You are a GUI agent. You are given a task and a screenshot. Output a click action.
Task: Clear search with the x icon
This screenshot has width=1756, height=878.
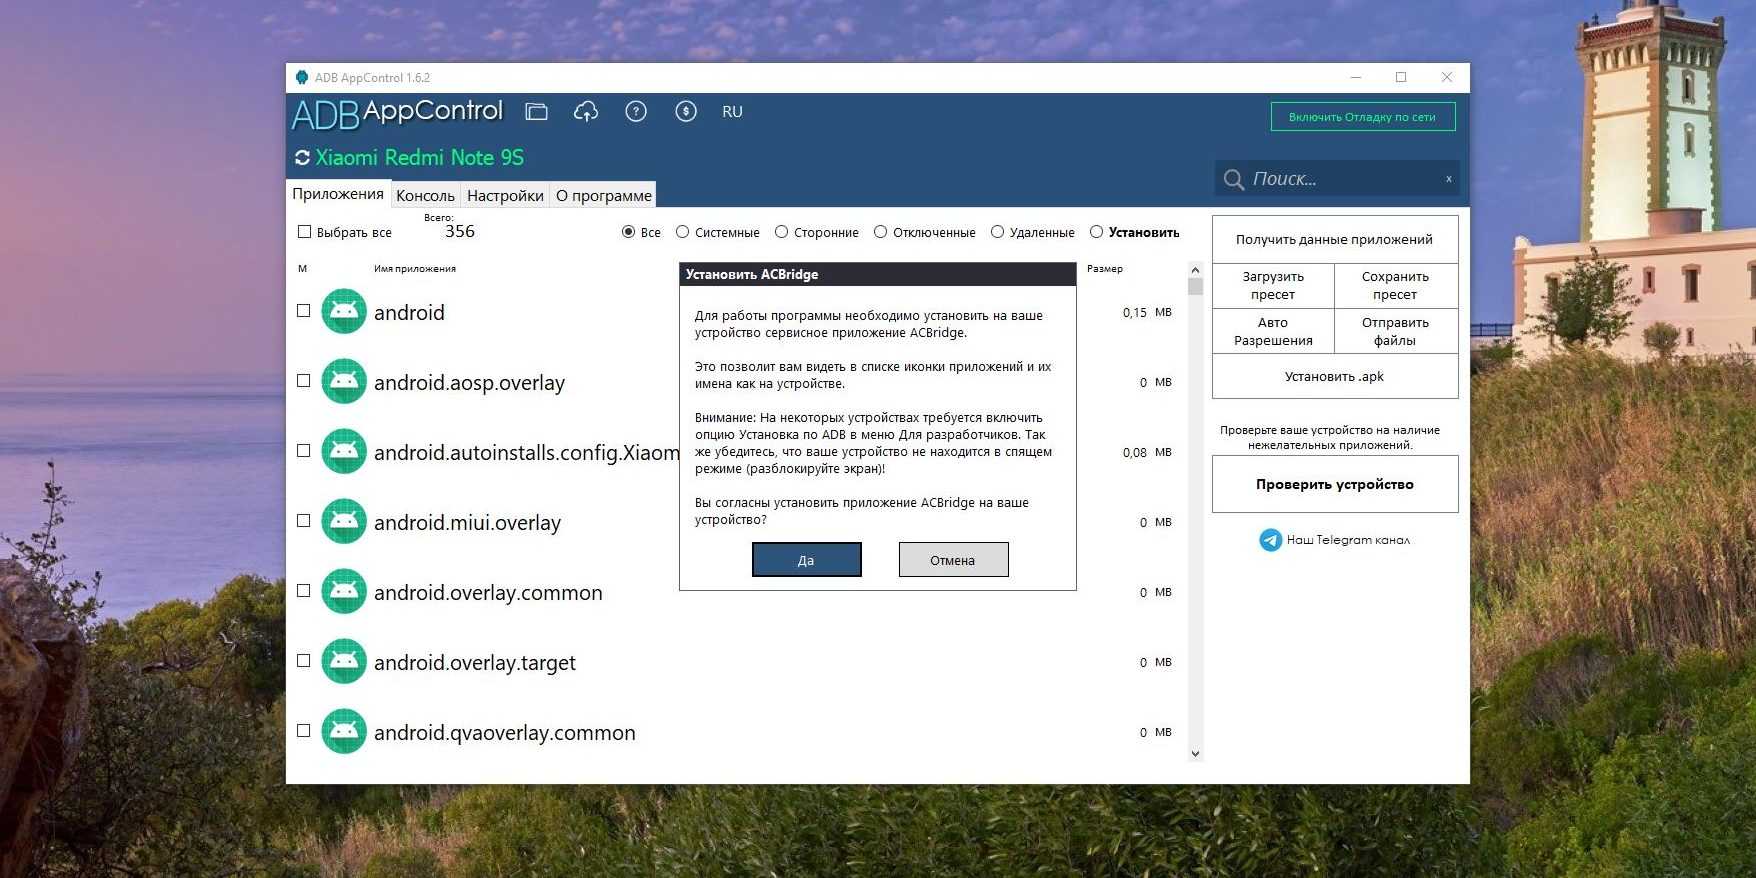click(x=1448, y=179)
